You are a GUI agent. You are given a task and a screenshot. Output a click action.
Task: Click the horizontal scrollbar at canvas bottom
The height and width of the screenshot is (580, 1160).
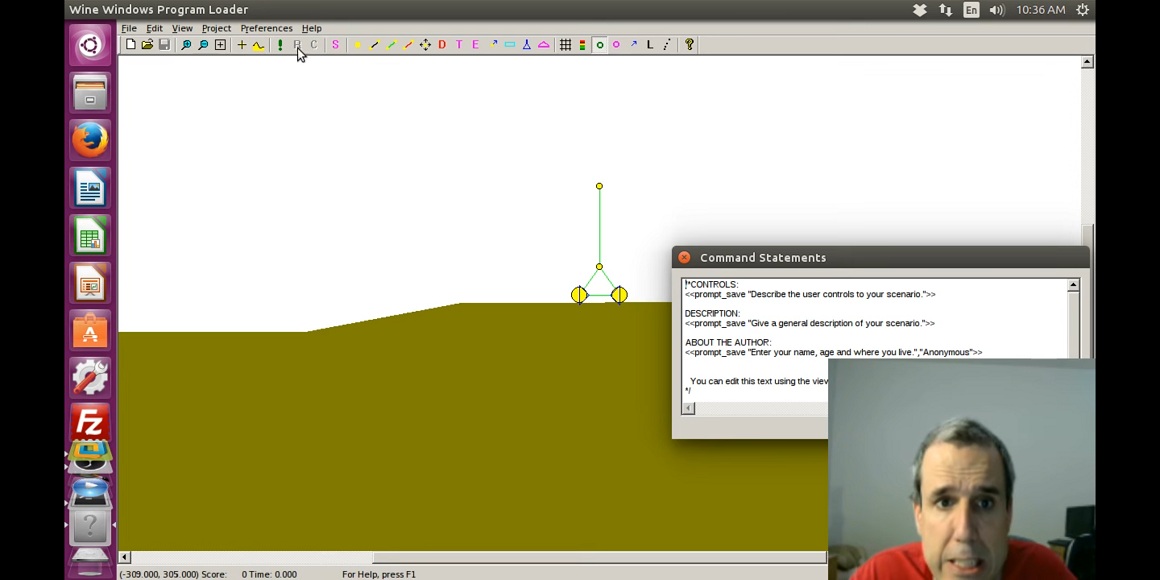(470, 557)
